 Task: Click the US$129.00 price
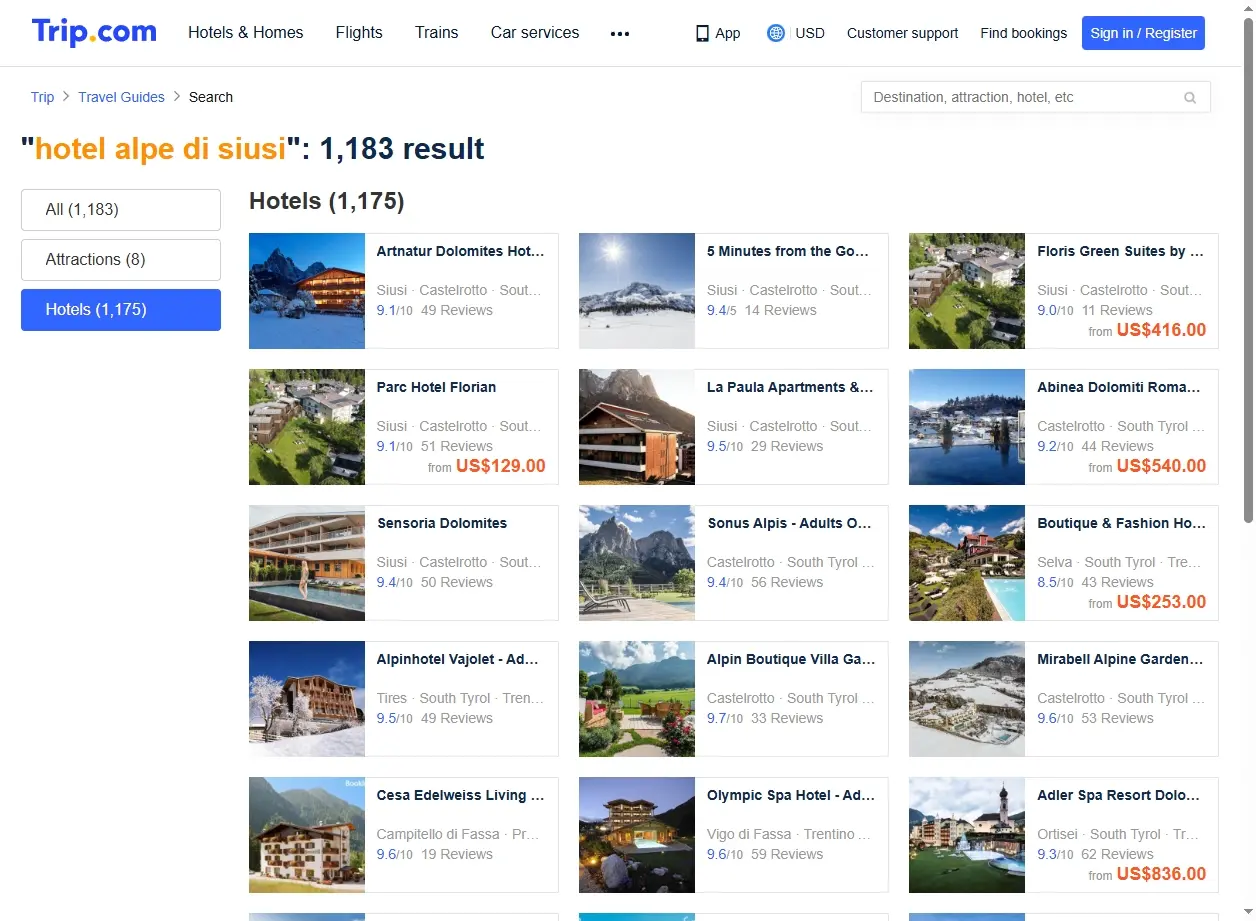click(x=501, y=466)
